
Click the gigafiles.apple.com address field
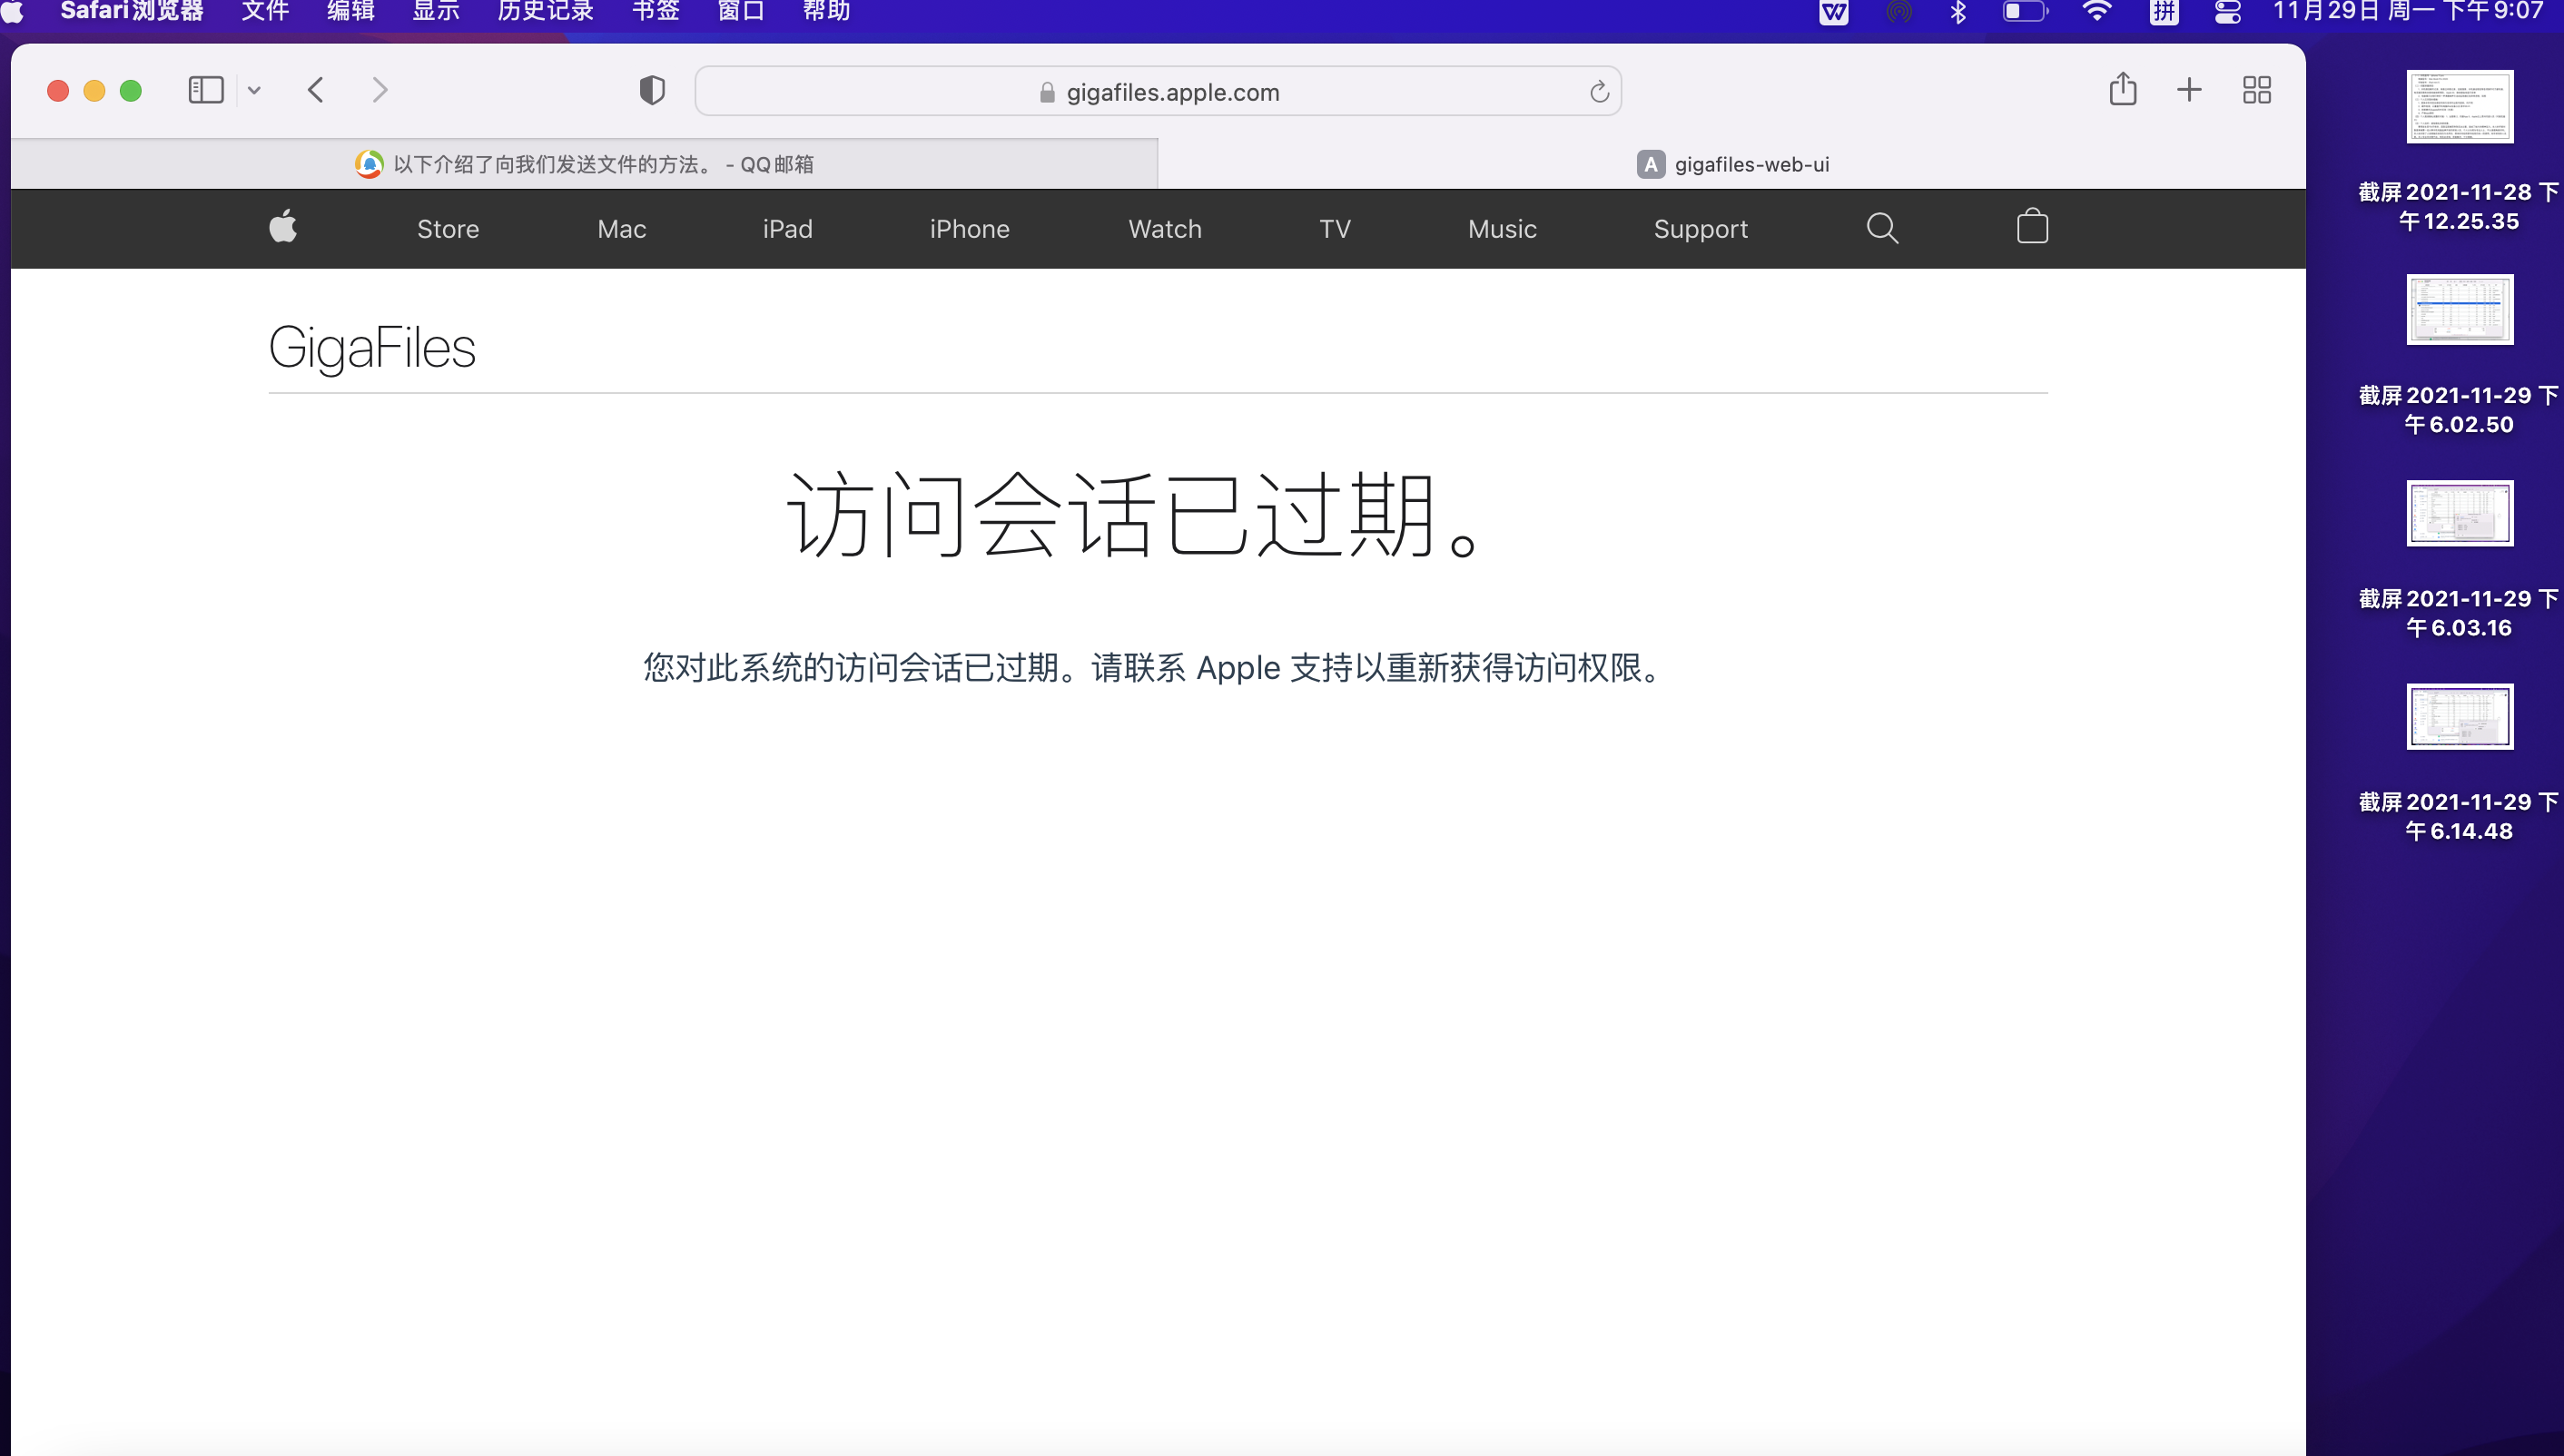[x=1172, y=92]
